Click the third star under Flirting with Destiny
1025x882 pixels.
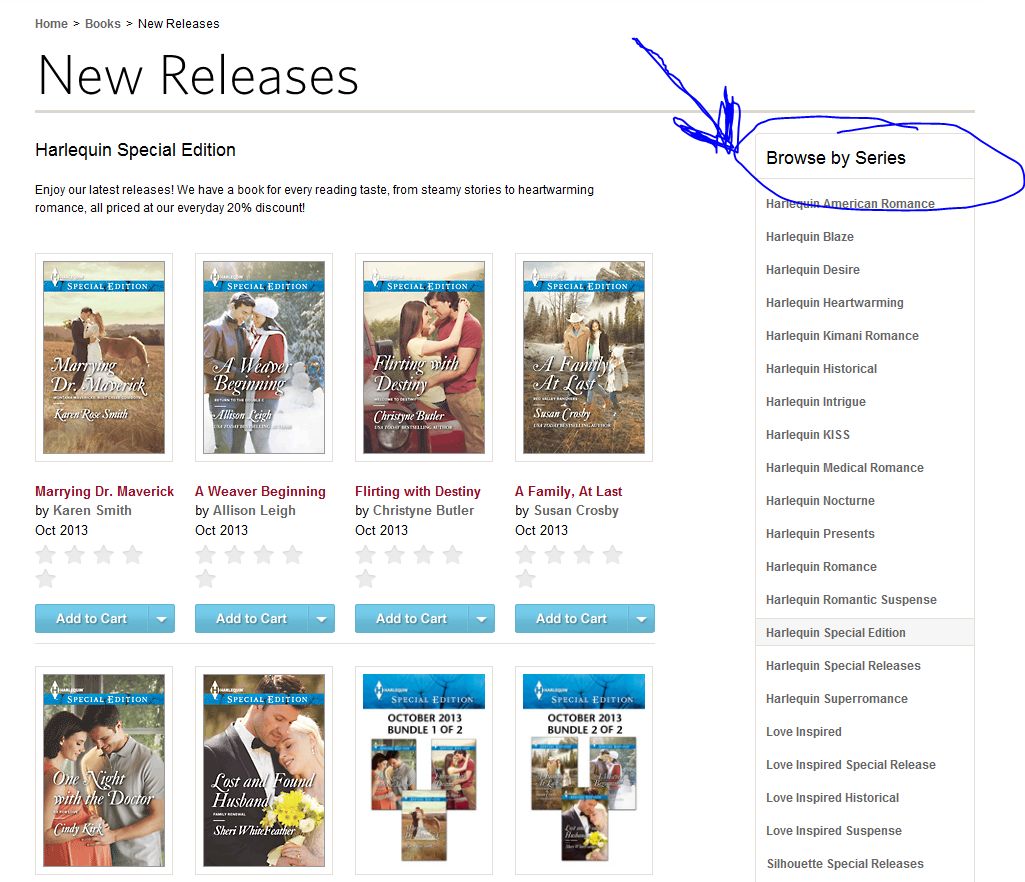click(424, 555)
